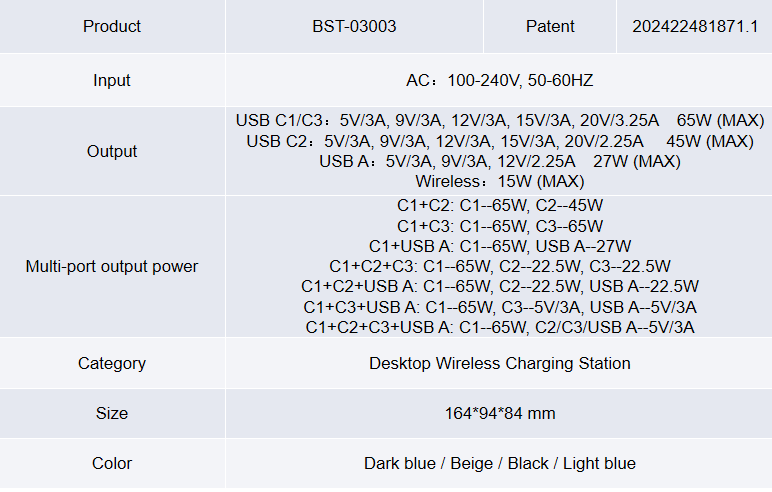Select the C1+C2+C3+USB A power line
Image resolution: width=772 pixels, height=492 pixels.
coord(499,327)
